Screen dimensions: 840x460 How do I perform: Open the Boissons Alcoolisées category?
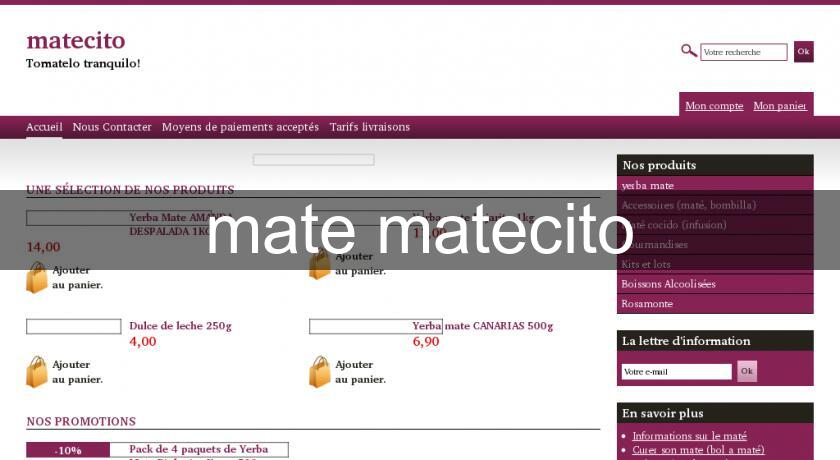tap(668, 284)
